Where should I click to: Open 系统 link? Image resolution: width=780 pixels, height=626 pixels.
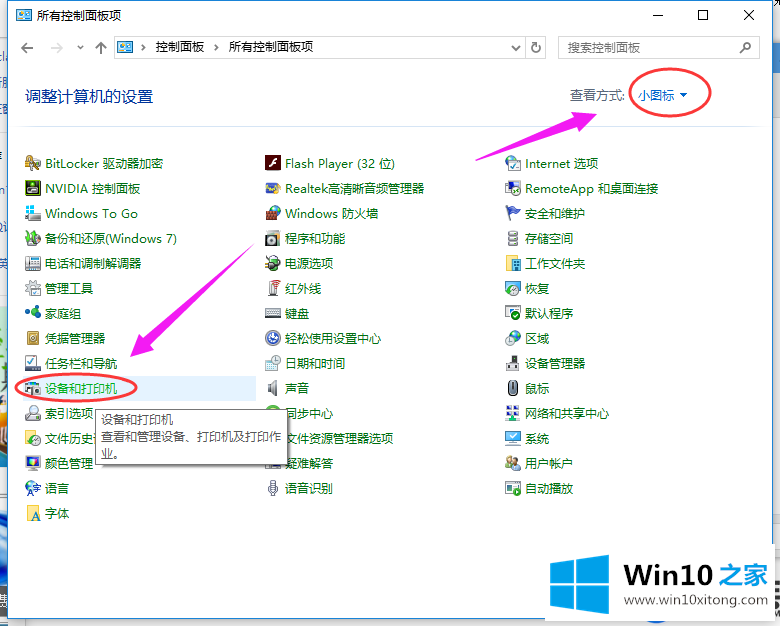pos(537,438)
